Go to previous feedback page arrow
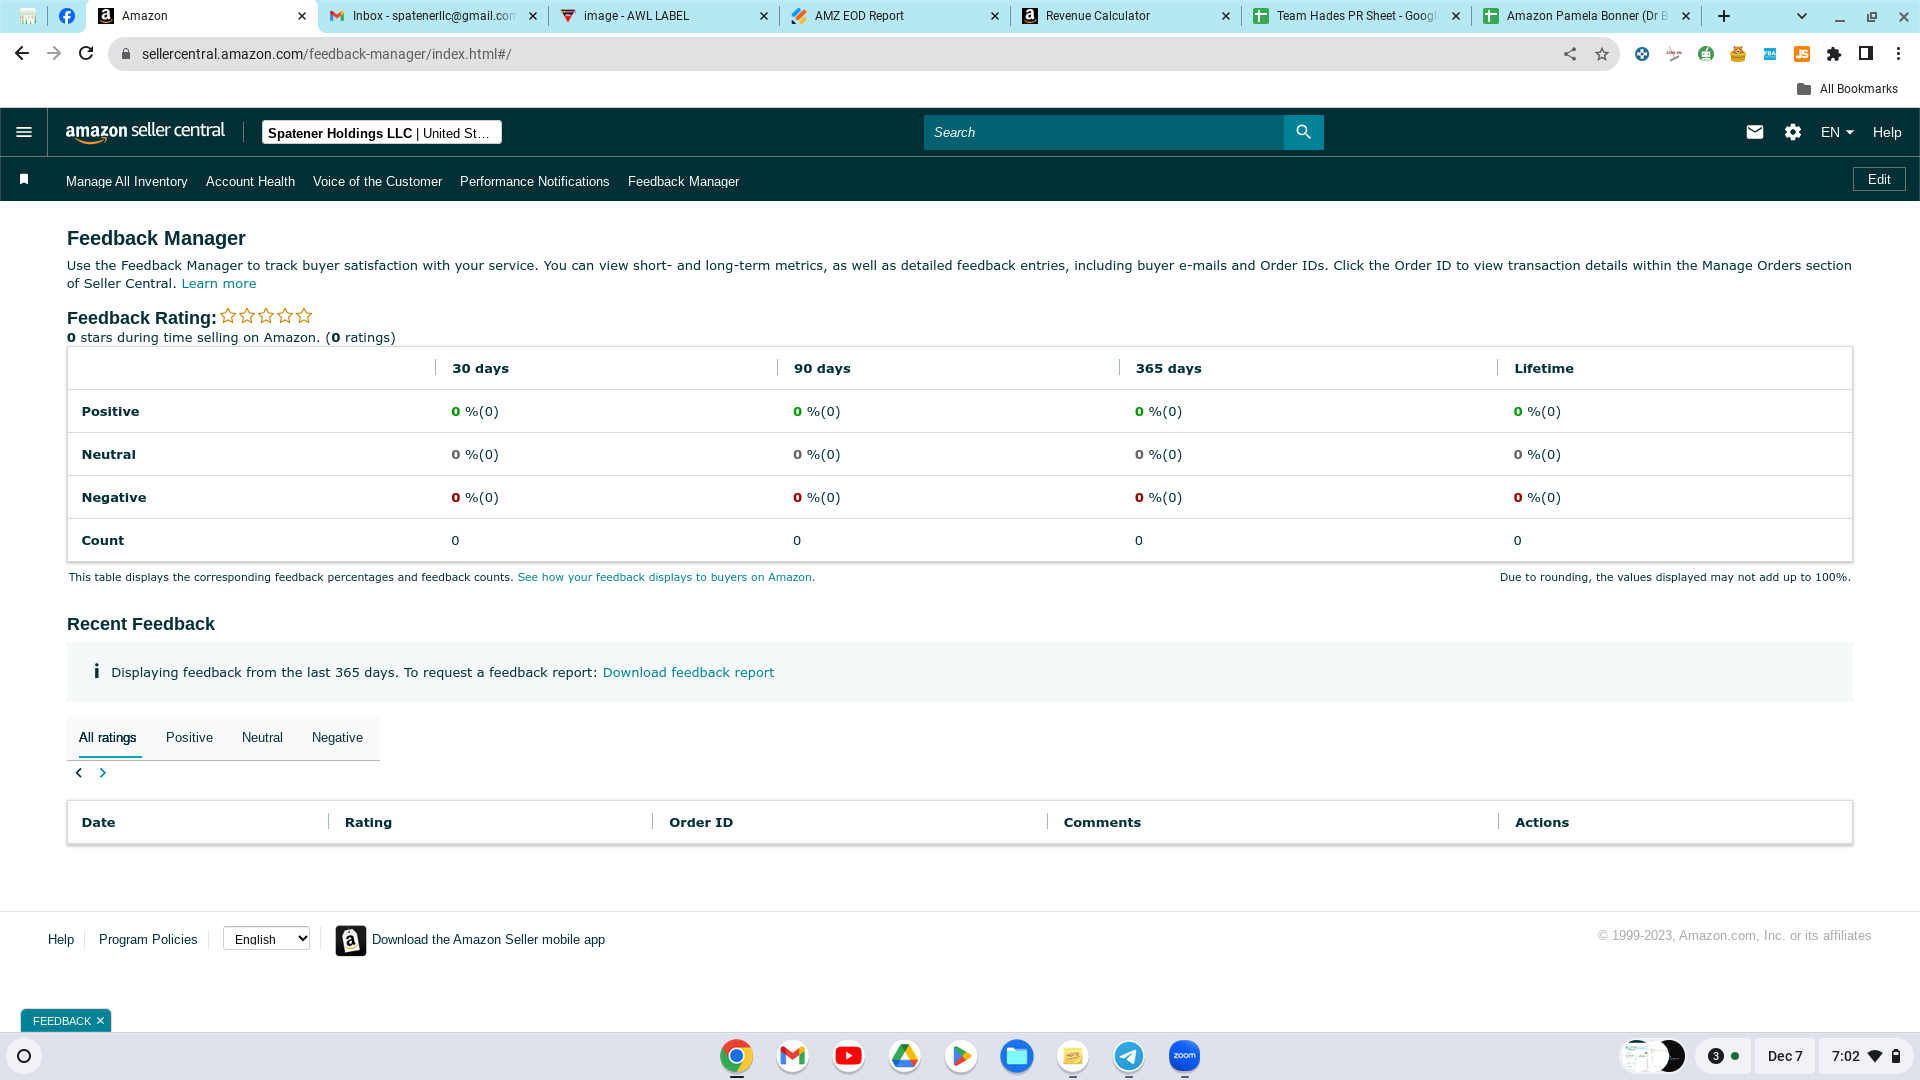Viewport: 1920px width, 1080px height. tap(79, 773)
